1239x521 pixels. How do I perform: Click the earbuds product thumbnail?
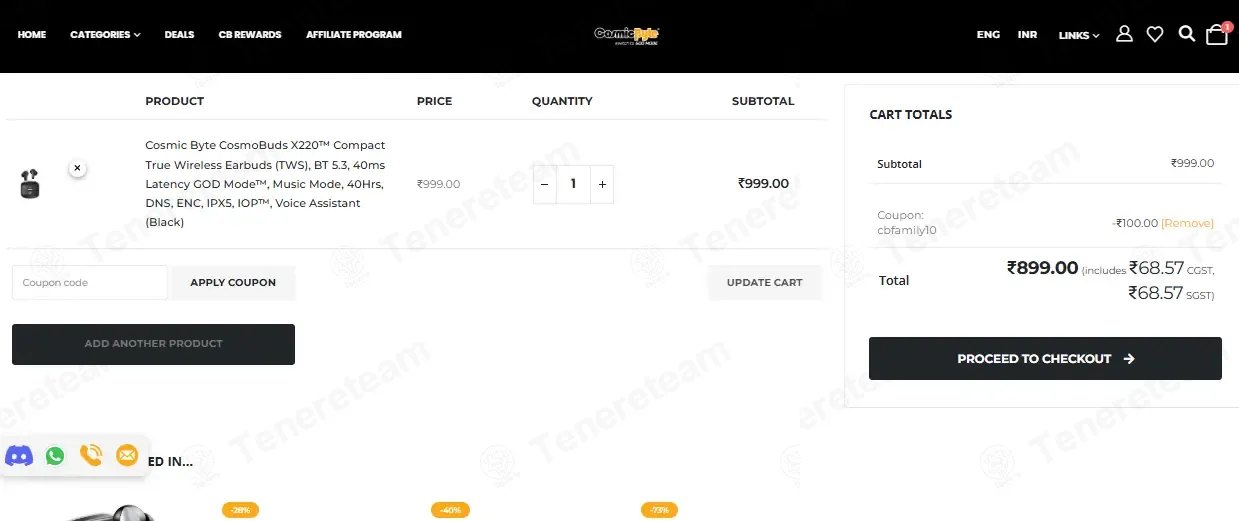[x=30, y=184]
